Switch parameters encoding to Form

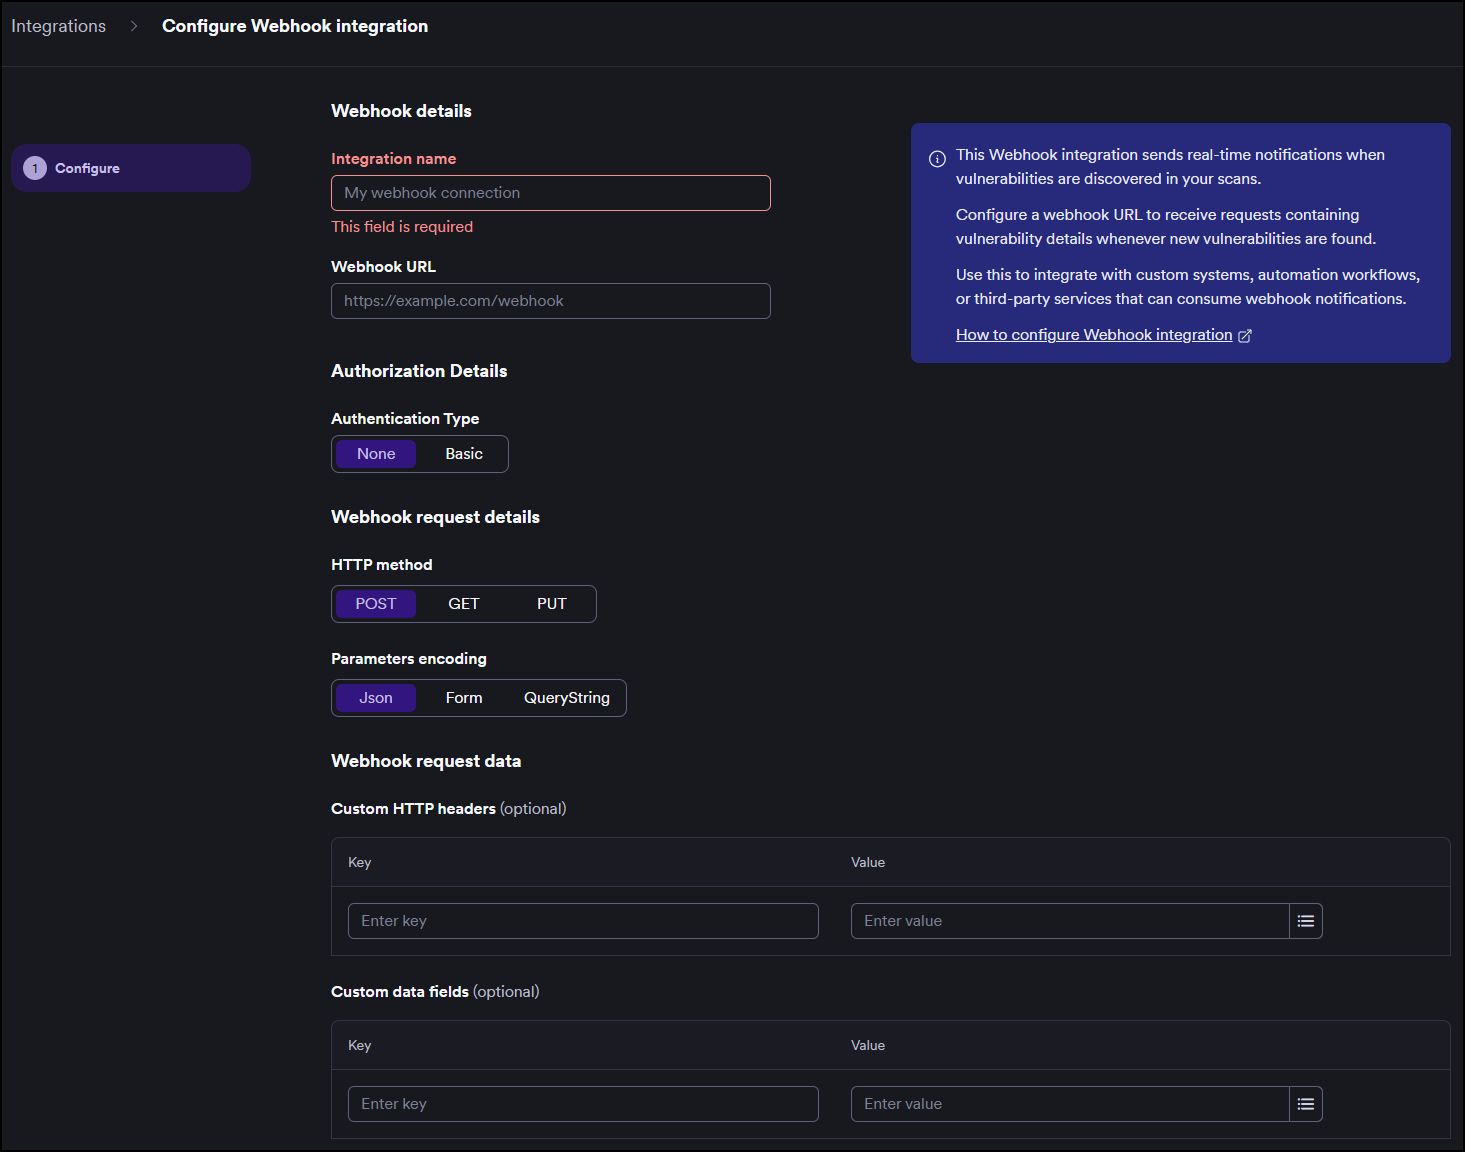point(463,697)
